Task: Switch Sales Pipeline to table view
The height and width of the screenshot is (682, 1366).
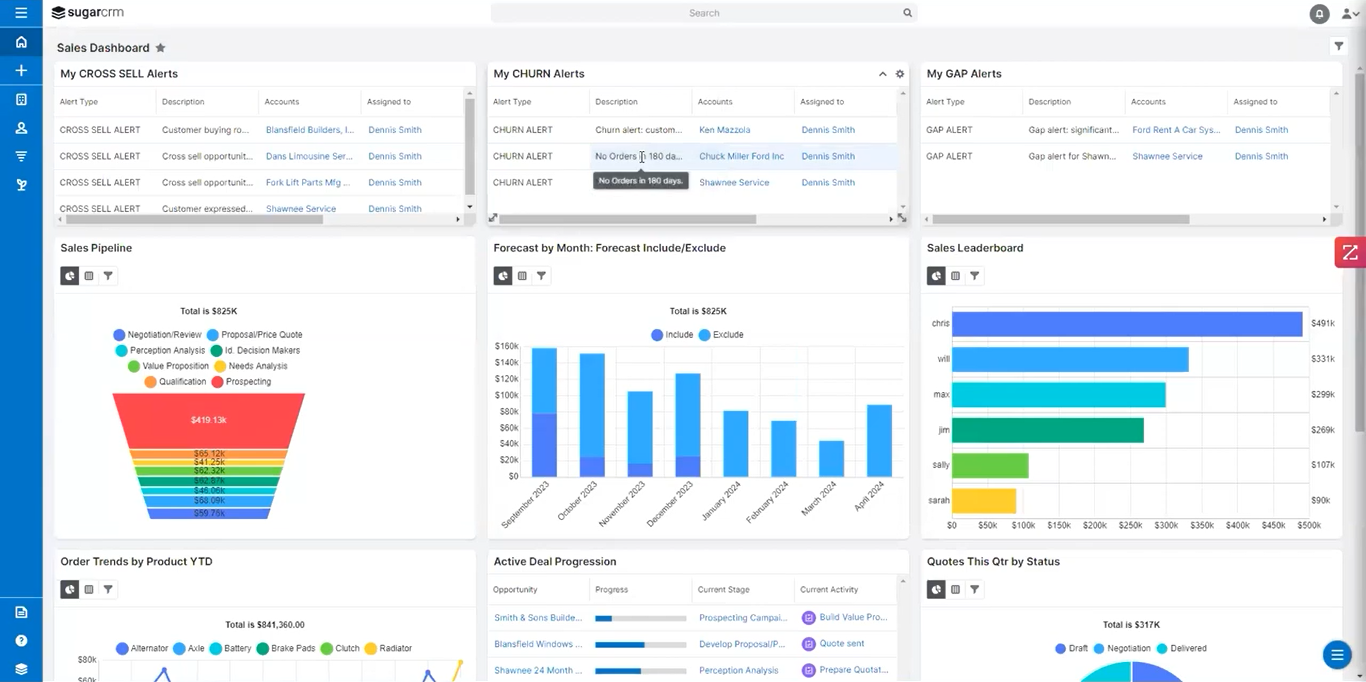Action: [88, 275]
